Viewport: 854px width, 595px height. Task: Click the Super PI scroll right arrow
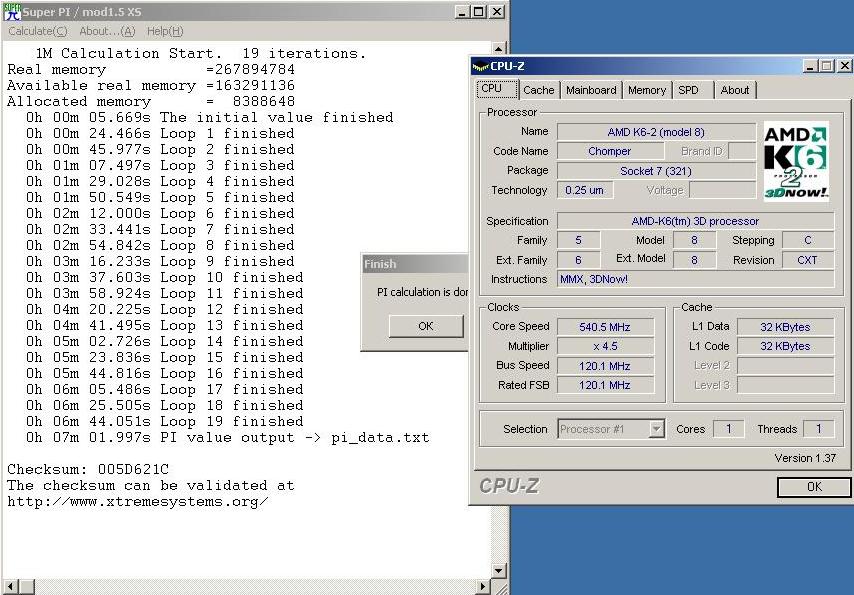(x=483, y=587)
